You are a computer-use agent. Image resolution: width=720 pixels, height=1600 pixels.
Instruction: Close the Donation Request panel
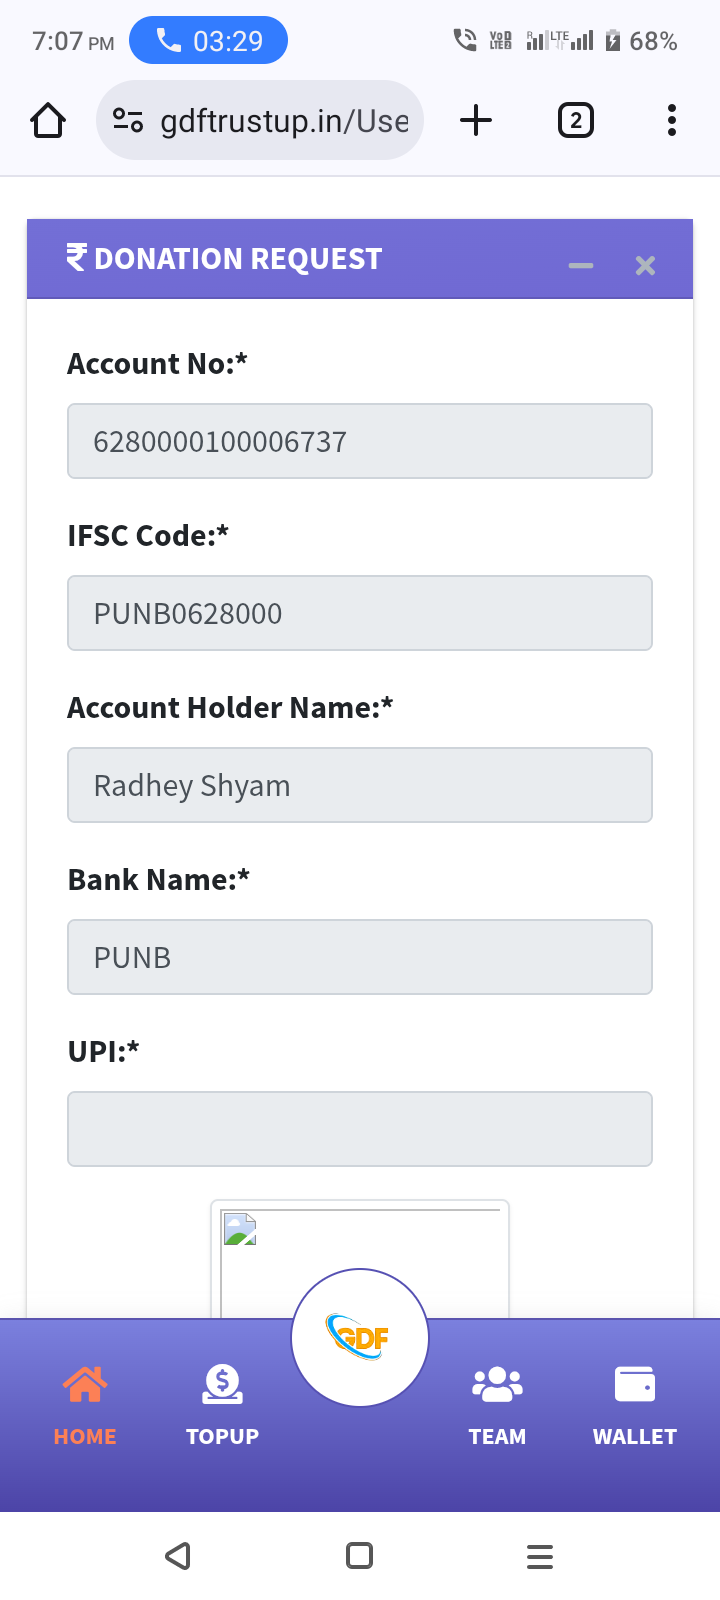click(645, 265)
